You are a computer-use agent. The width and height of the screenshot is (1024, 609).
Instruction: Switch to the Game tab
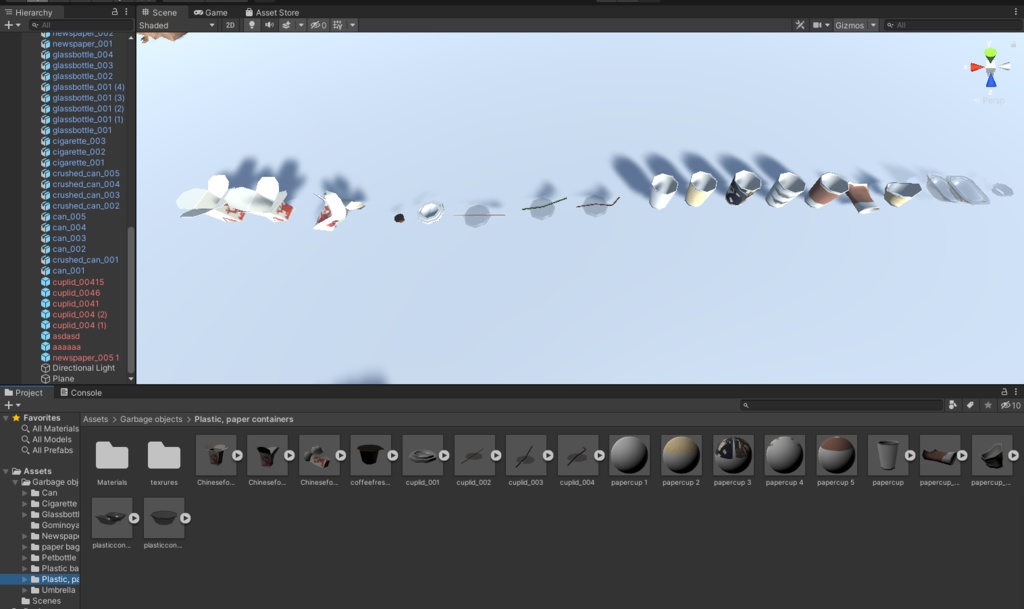[x=210, y=12]
